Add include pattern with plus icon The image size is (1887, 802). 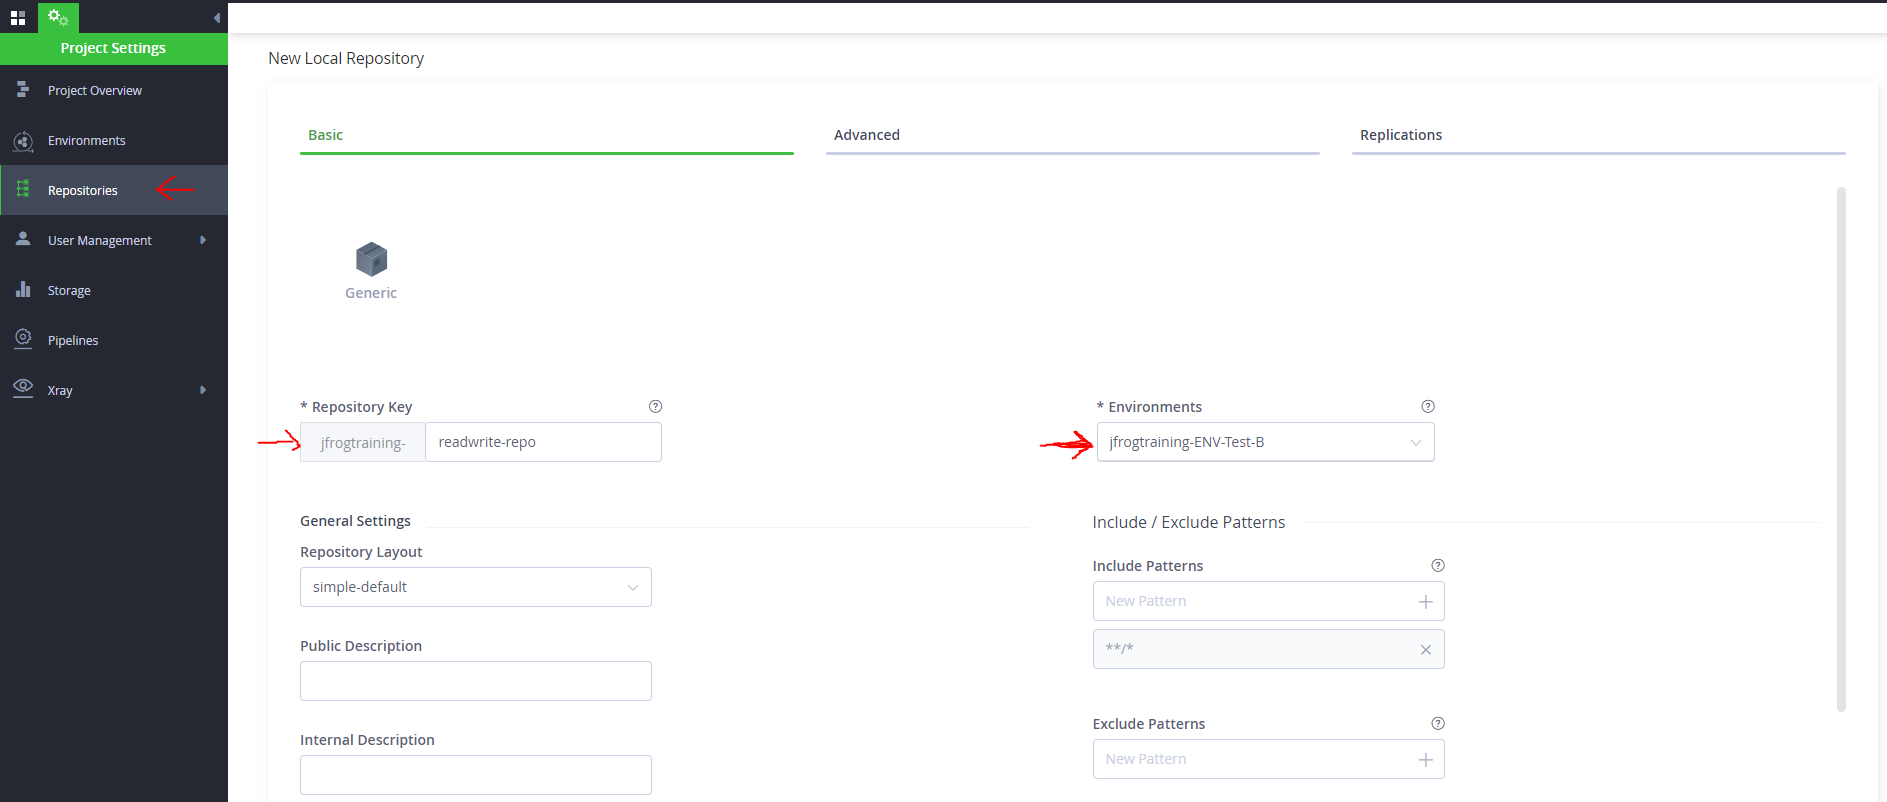[1425, 601]
